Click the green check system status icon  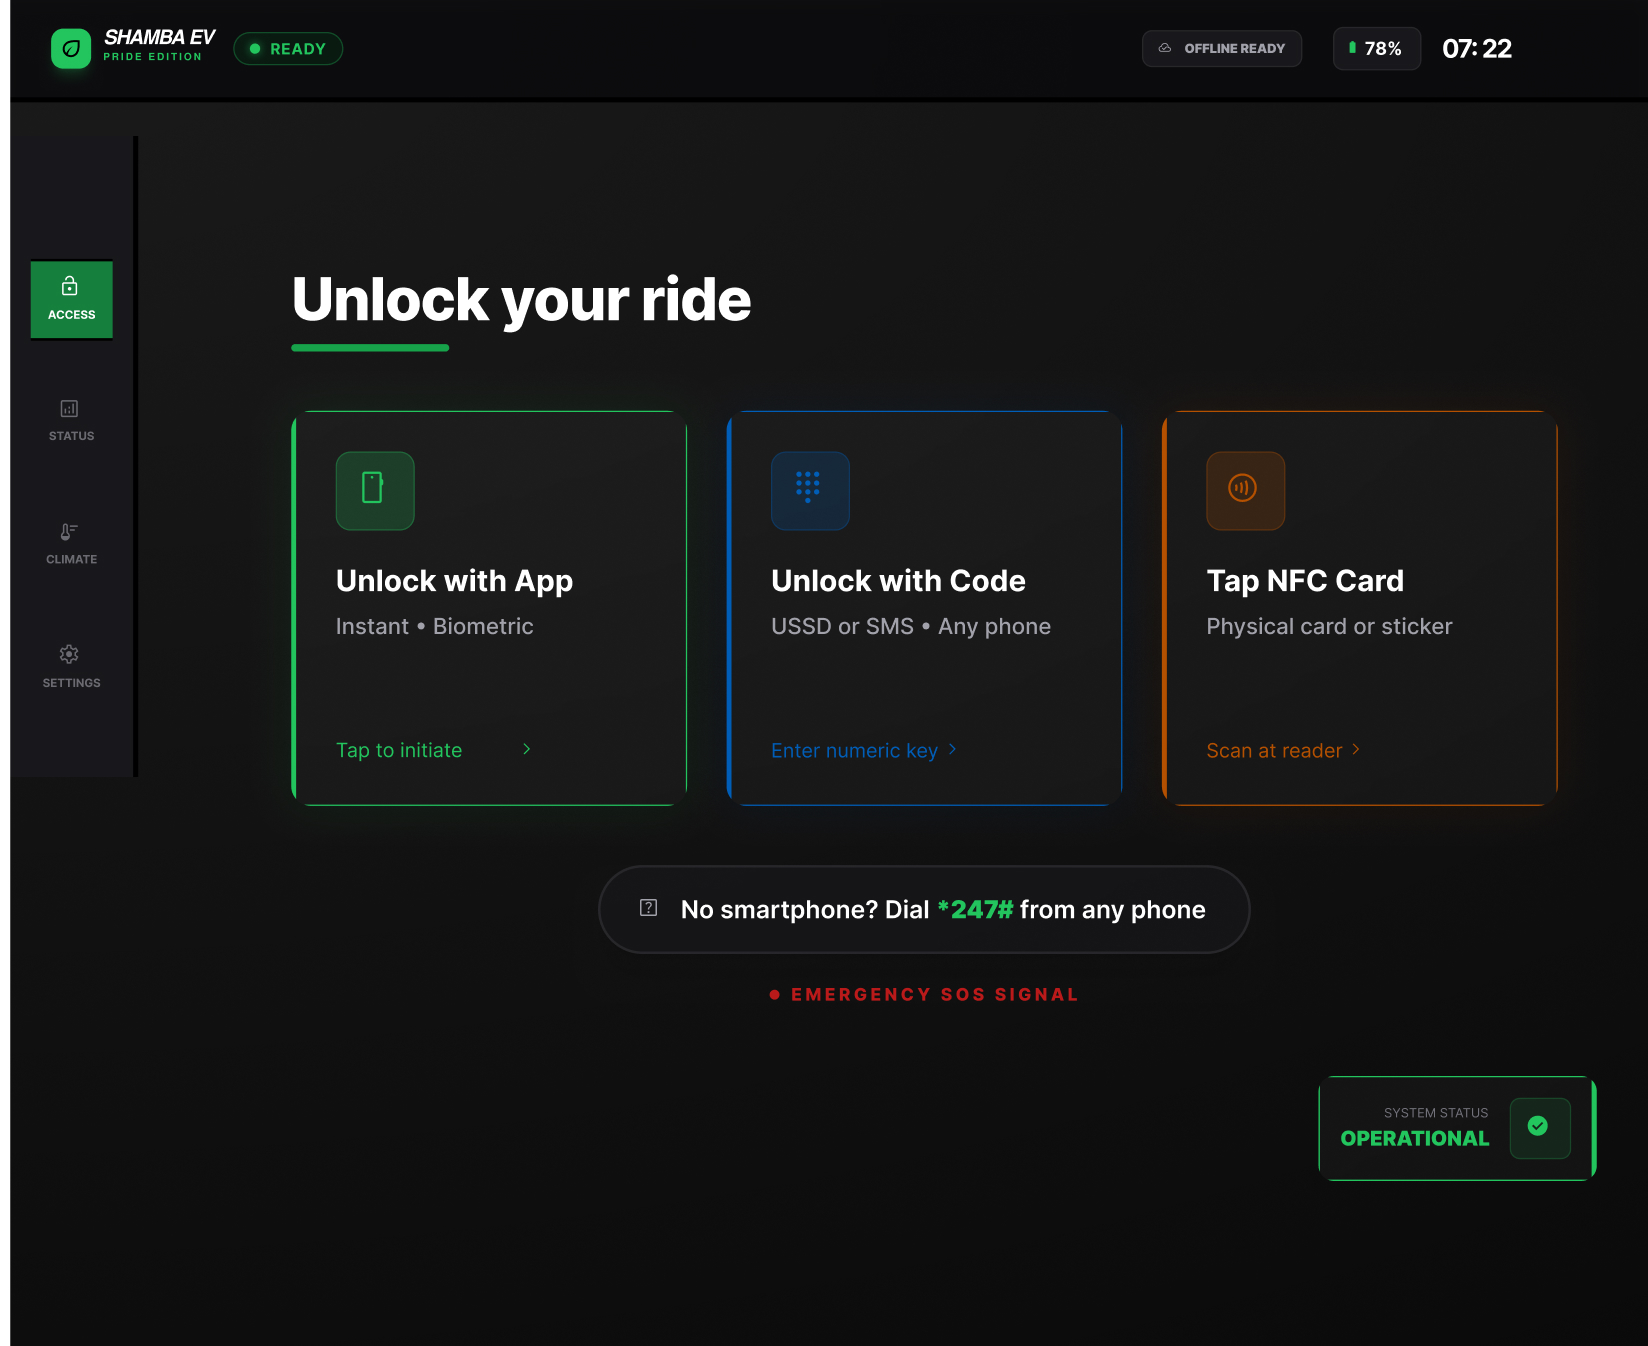(x=1538, y=1127)
